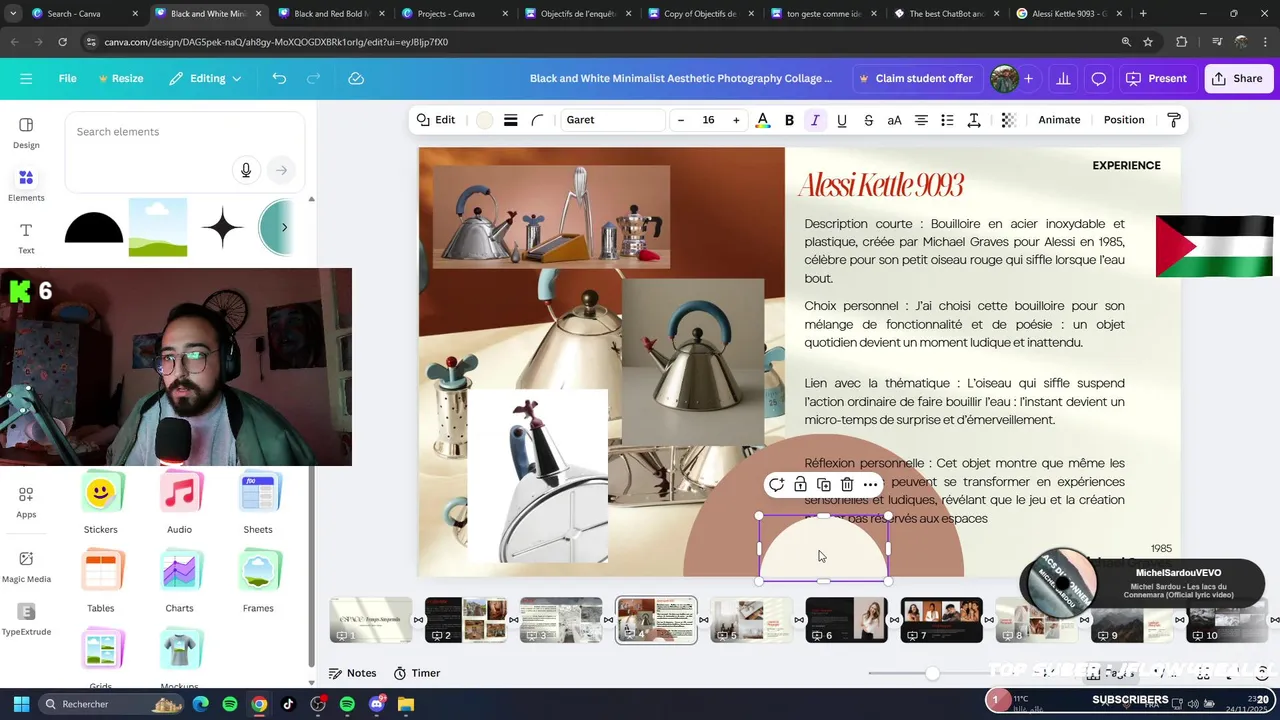This screenshot has height=720, width=1280.
Task: Click the Share button
Action: pos(1239,78)
